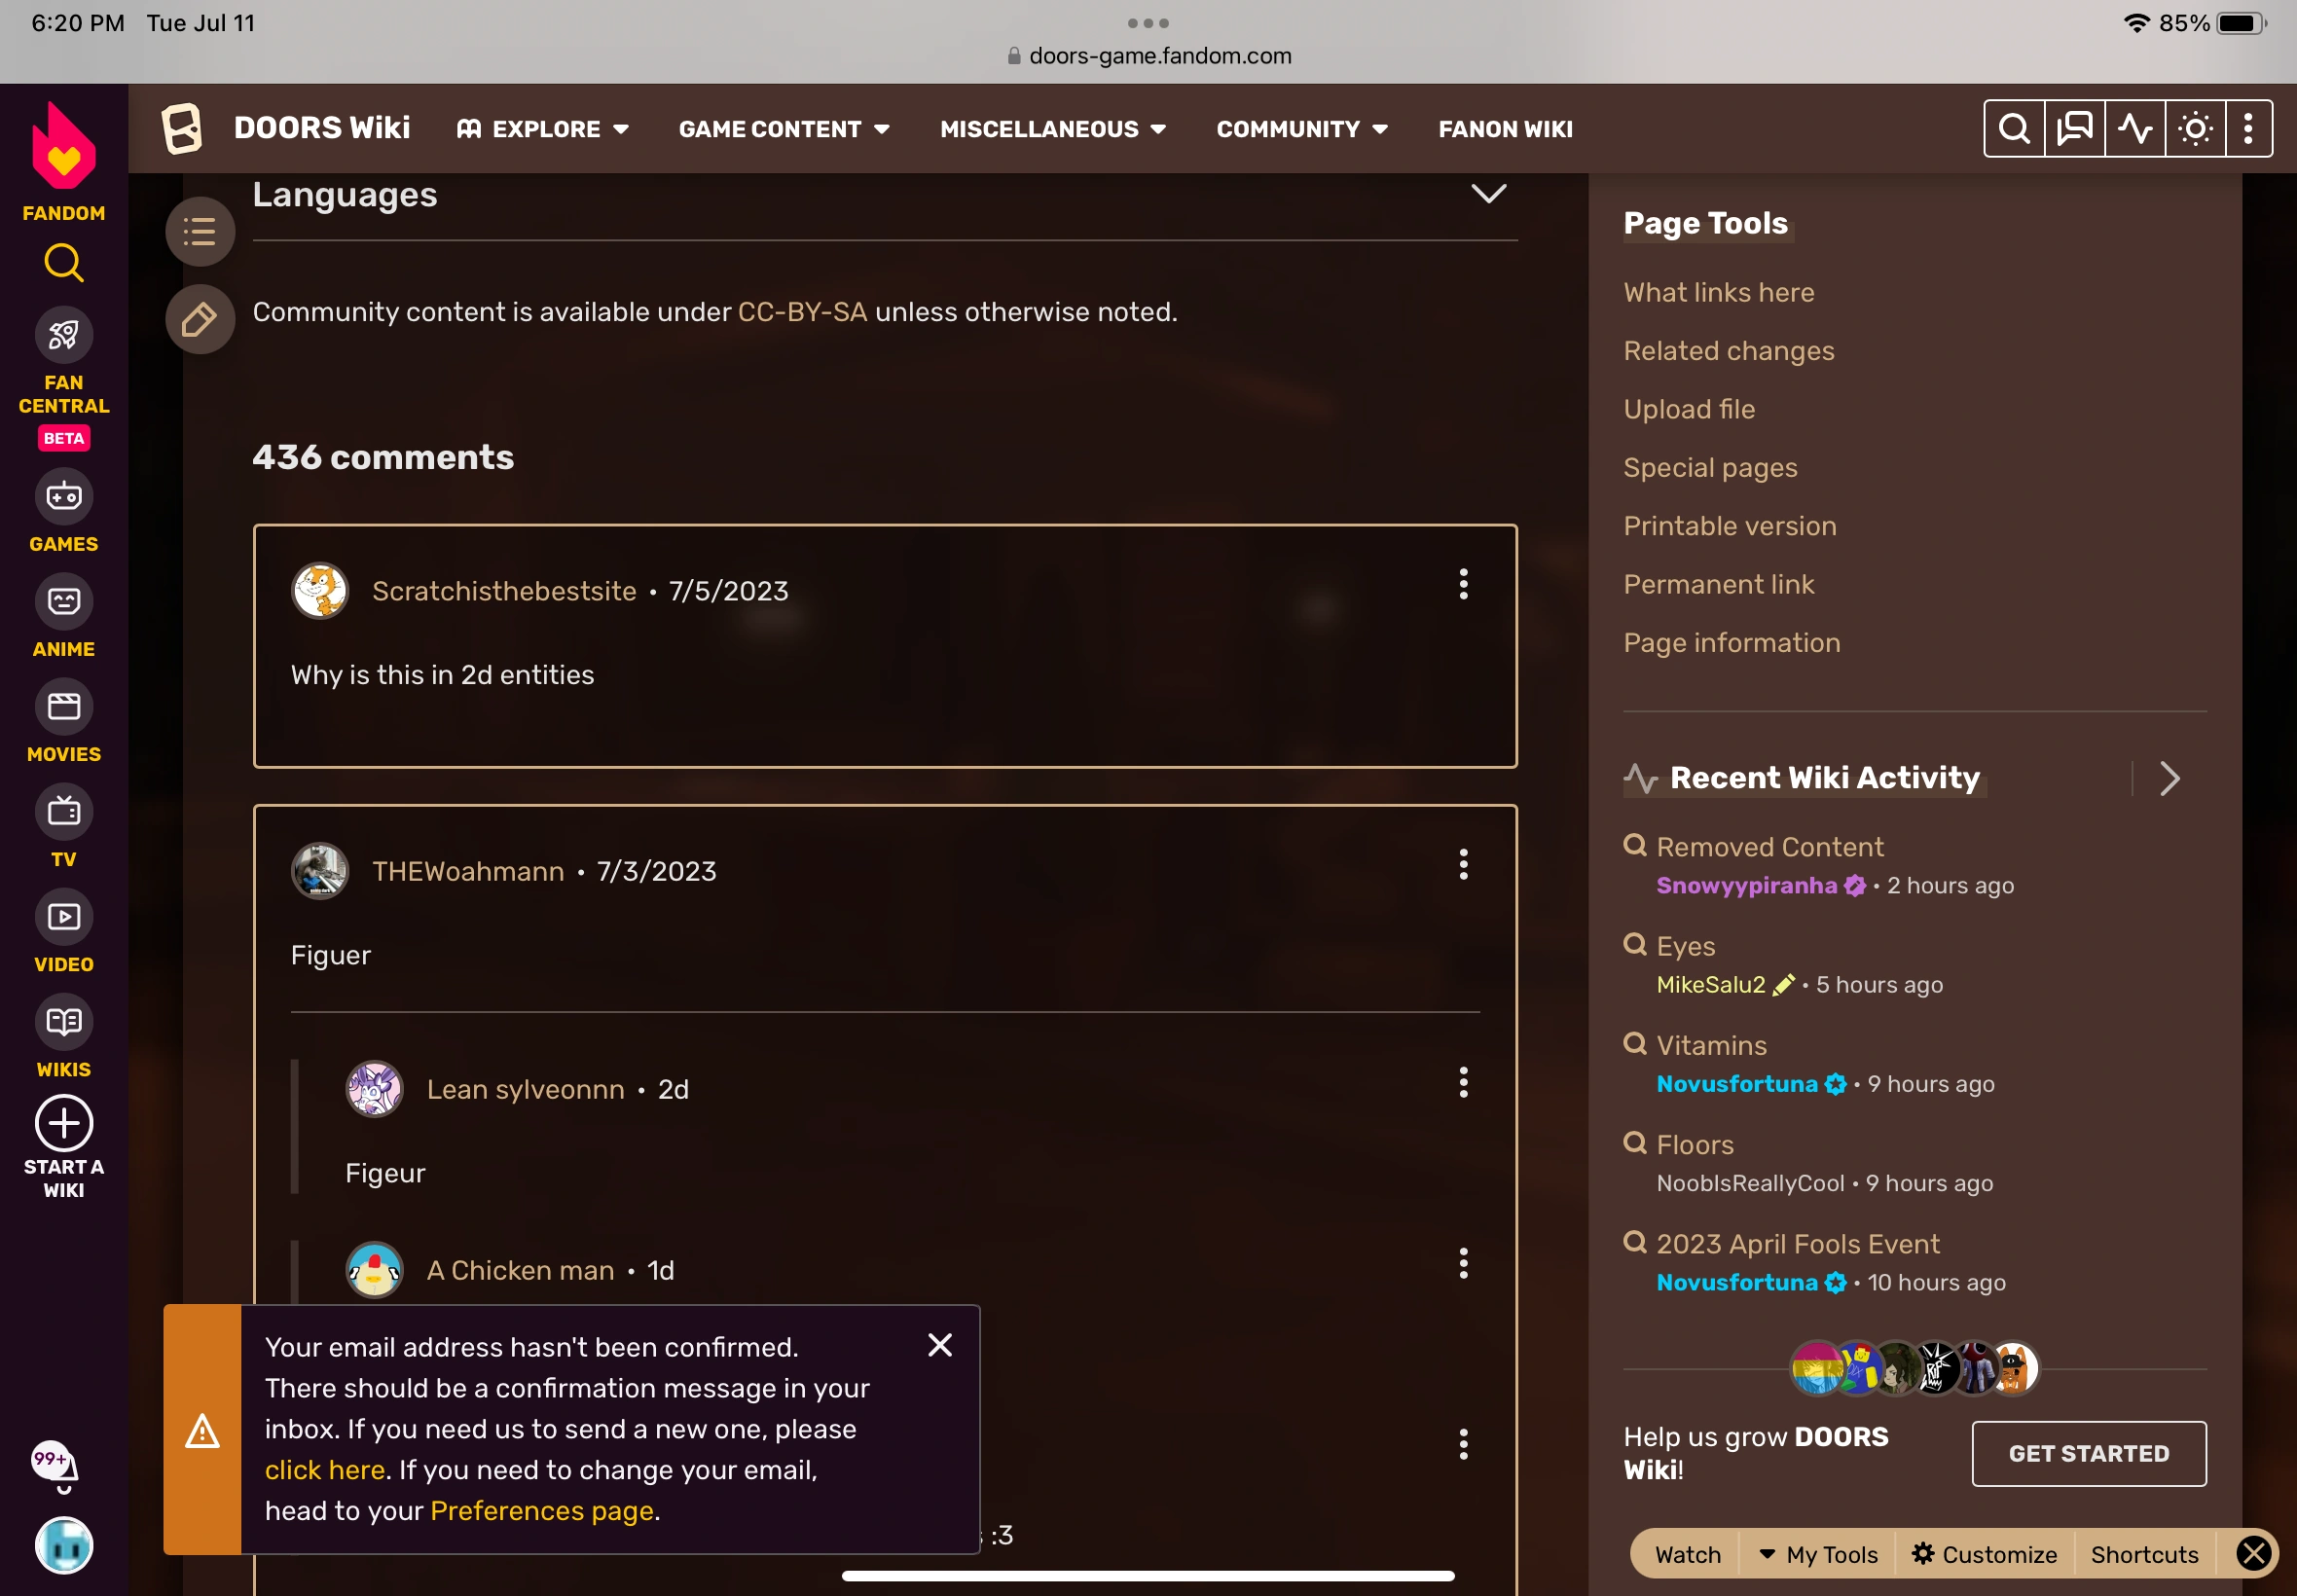Open the table of contents icon
The width and height of the screenshot is (2297, 1596).
200,232
